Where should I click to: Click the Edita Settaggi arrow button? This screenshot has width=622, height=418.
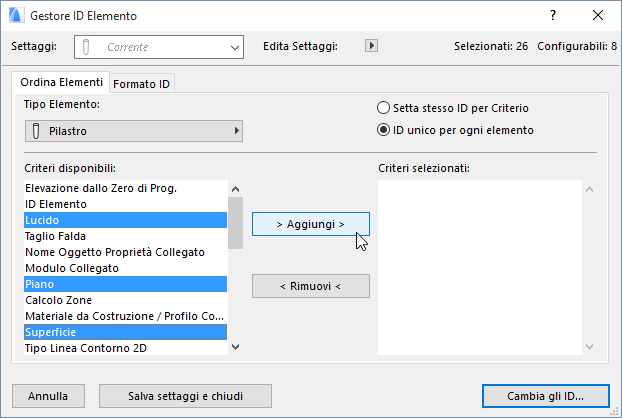tap(372, 46)
